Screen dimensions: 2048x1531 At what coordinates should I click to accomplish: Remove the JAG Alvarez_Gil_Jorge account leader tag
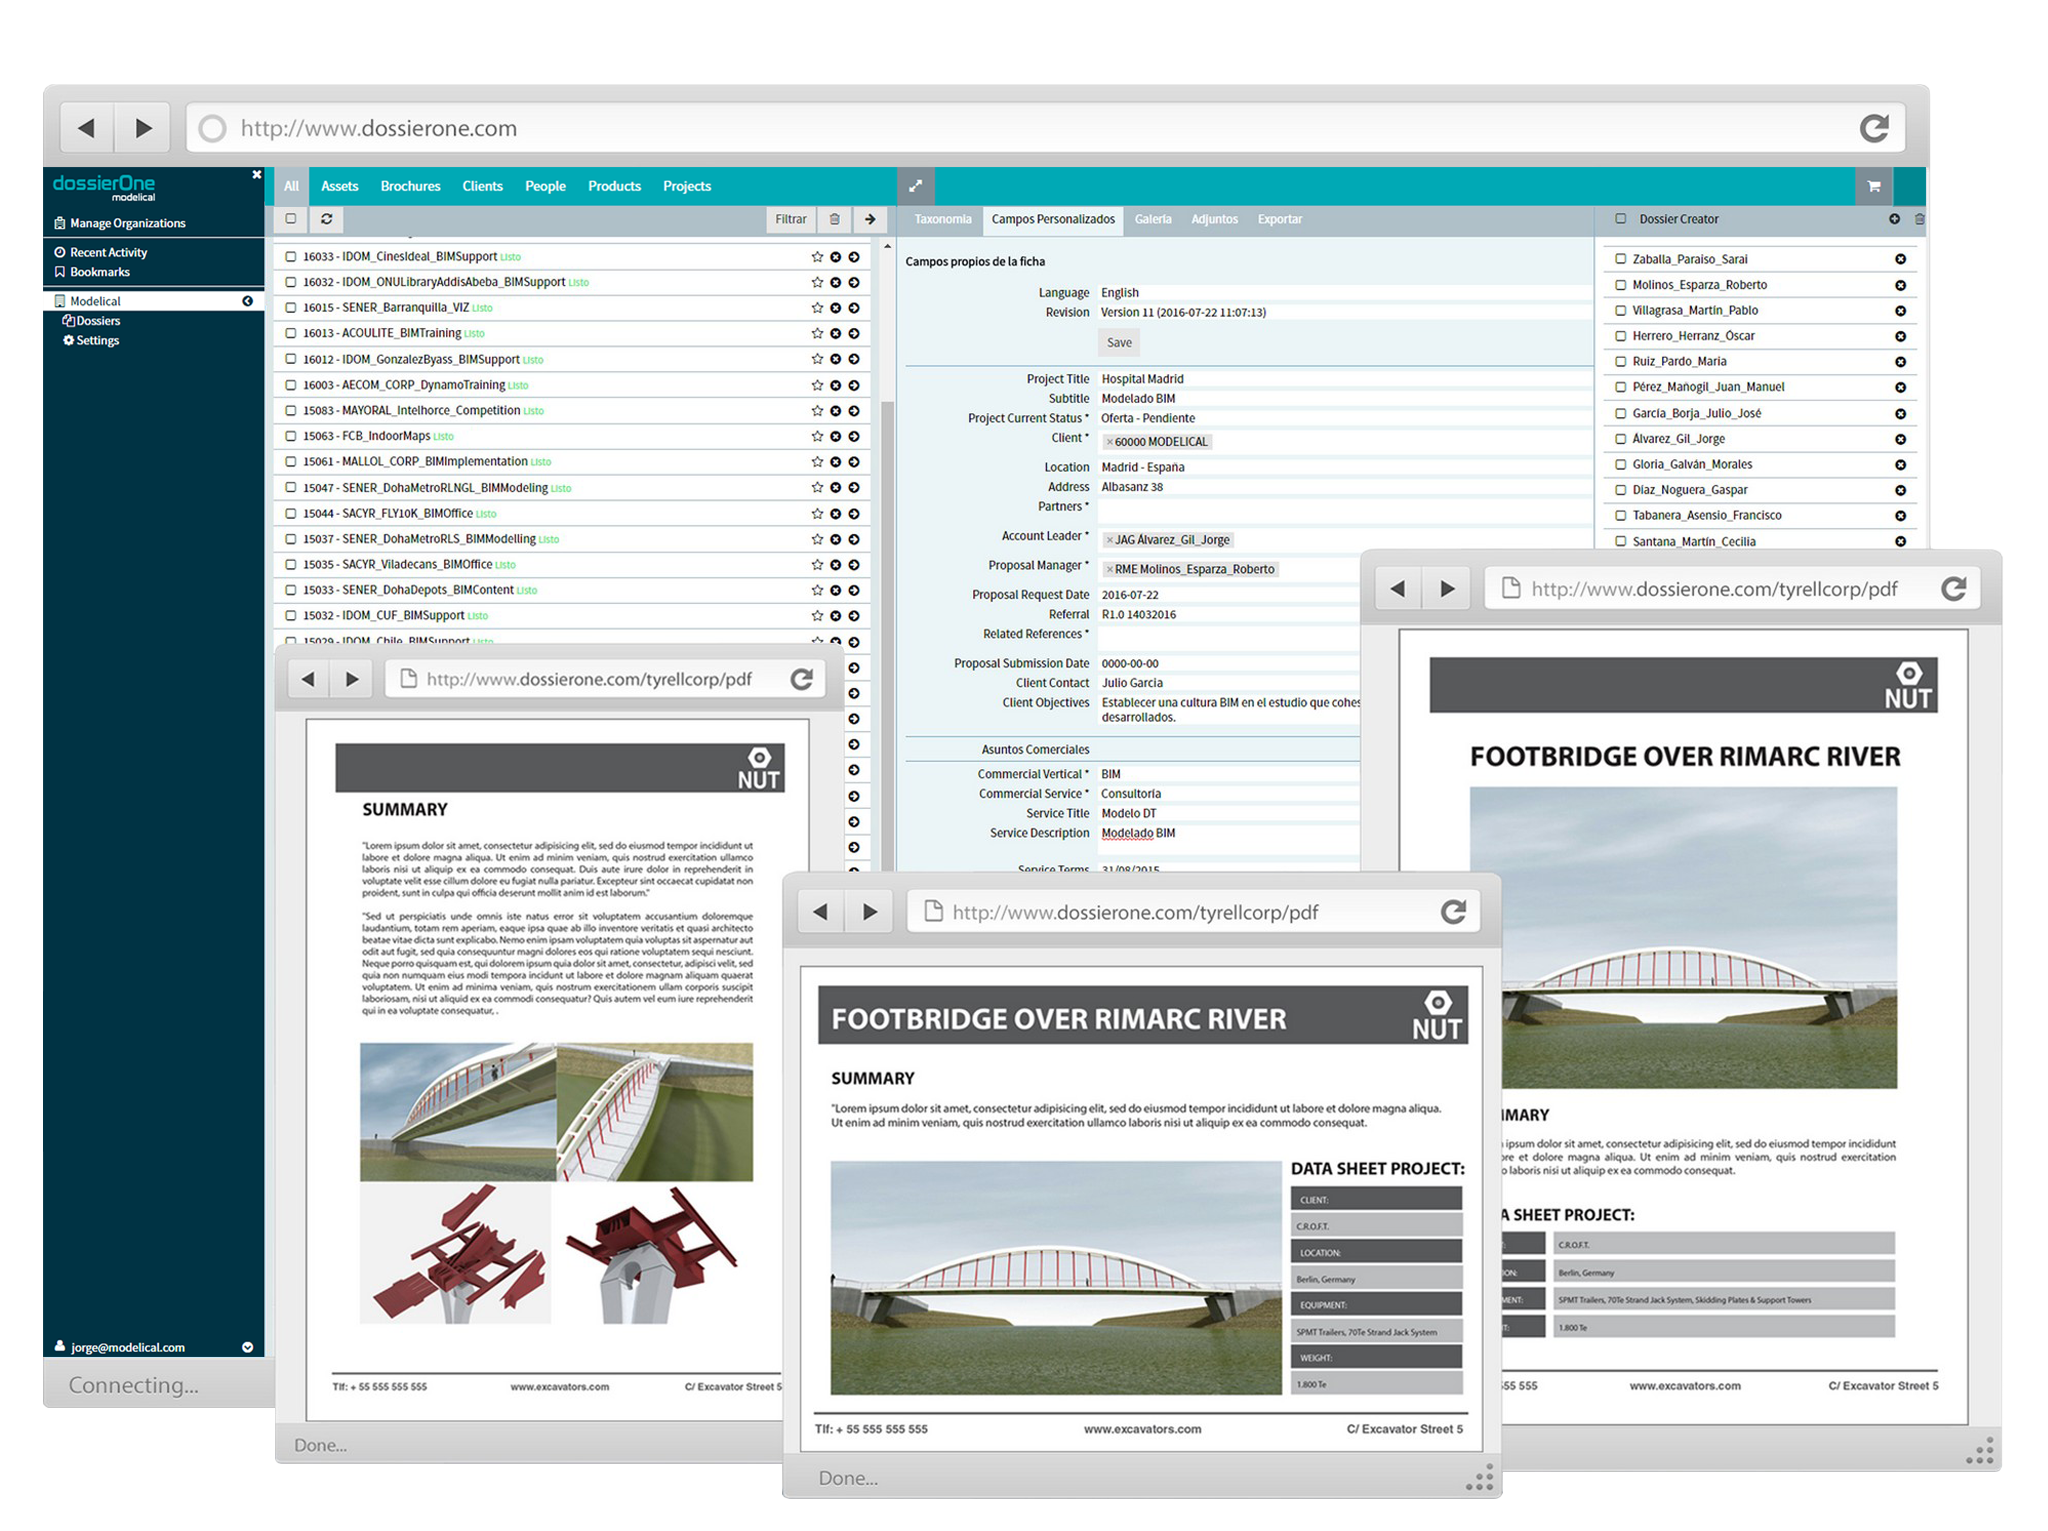point(1109,540)
